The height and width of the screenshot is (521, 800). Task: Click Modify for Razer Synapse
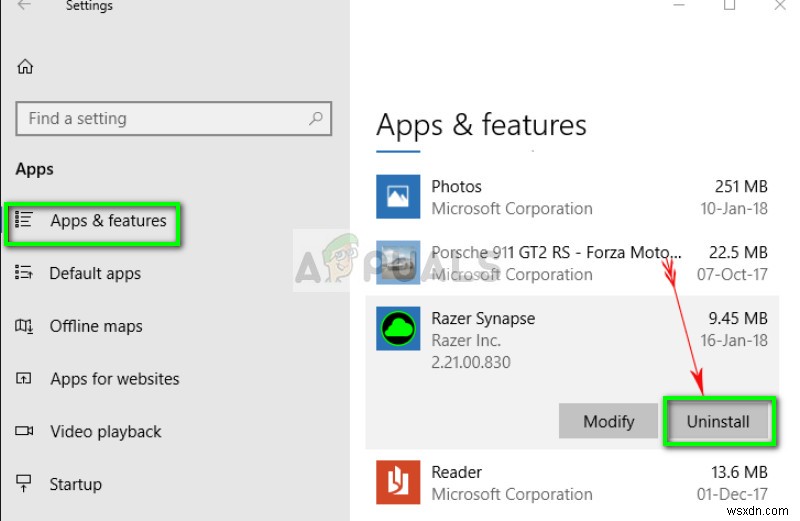609,421
